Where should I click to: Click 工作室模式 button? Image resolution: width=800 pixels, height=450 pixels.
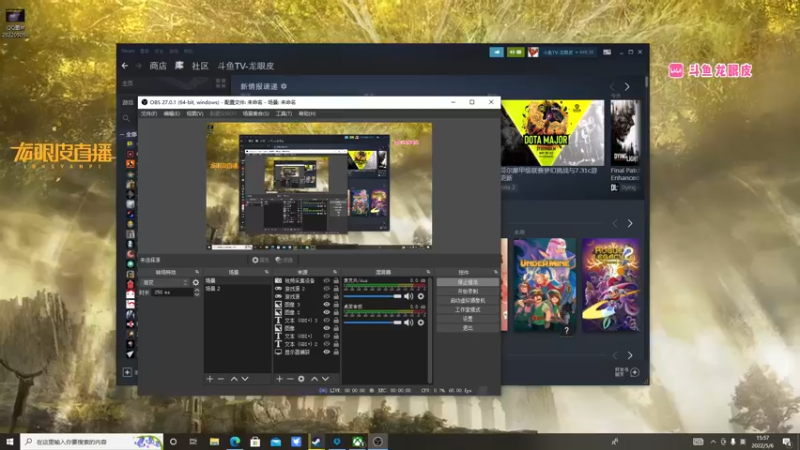coord(467,310)
